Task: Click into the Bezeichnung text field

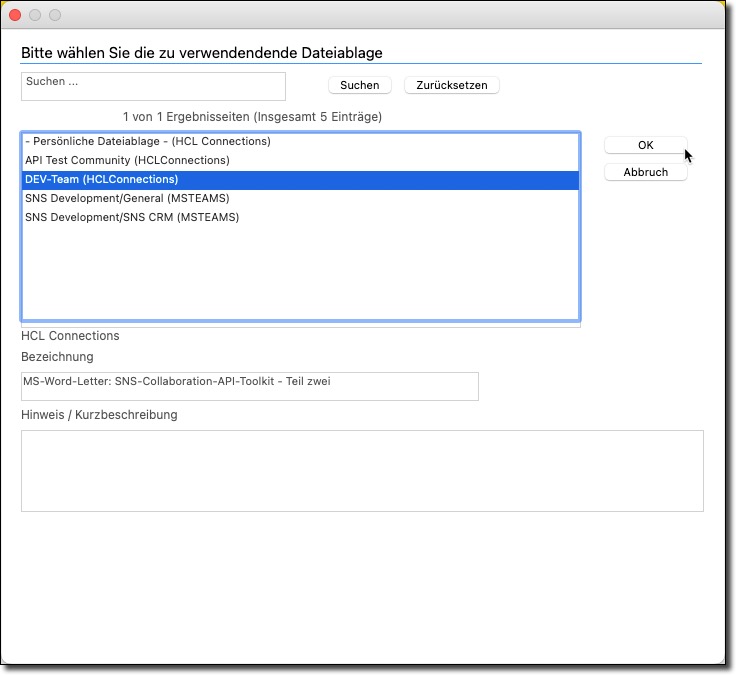Action: pyautogui.click(x=250, y=386)
